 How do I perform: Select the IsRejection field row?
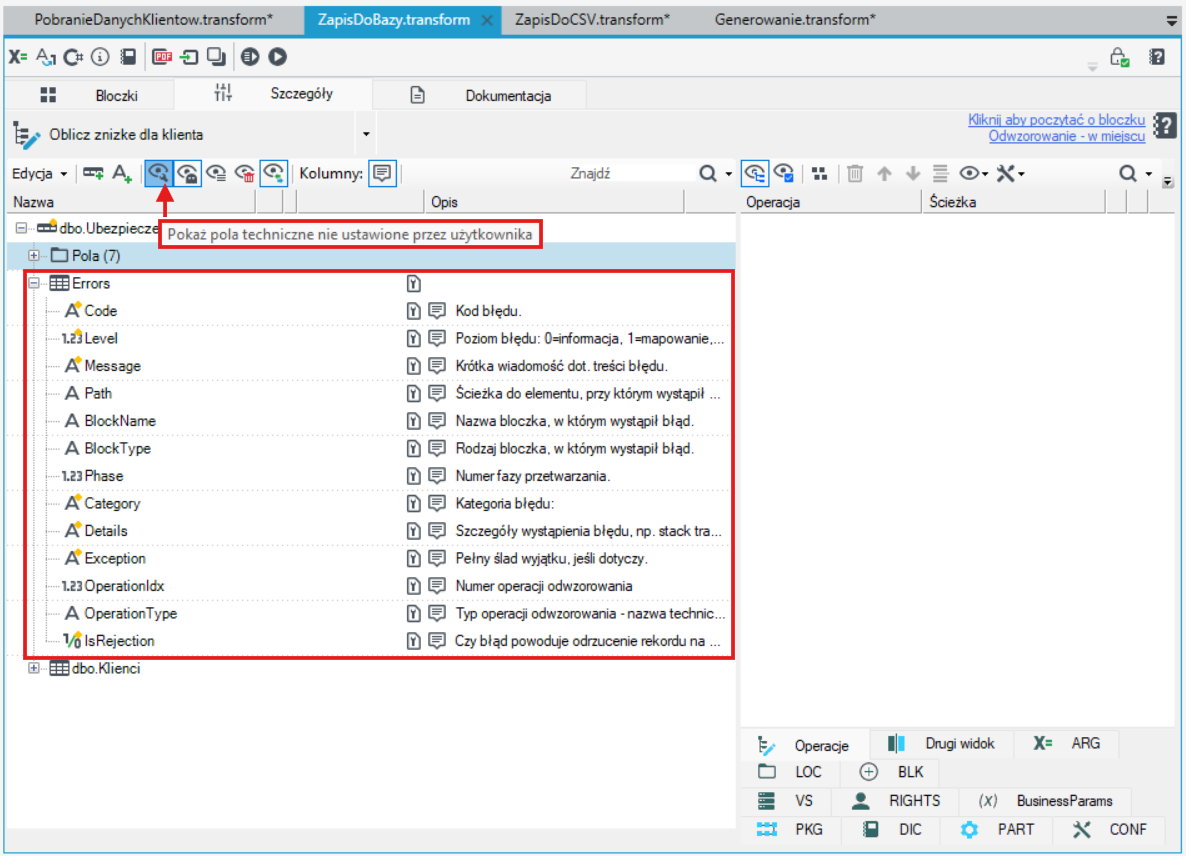pos(369,641)
